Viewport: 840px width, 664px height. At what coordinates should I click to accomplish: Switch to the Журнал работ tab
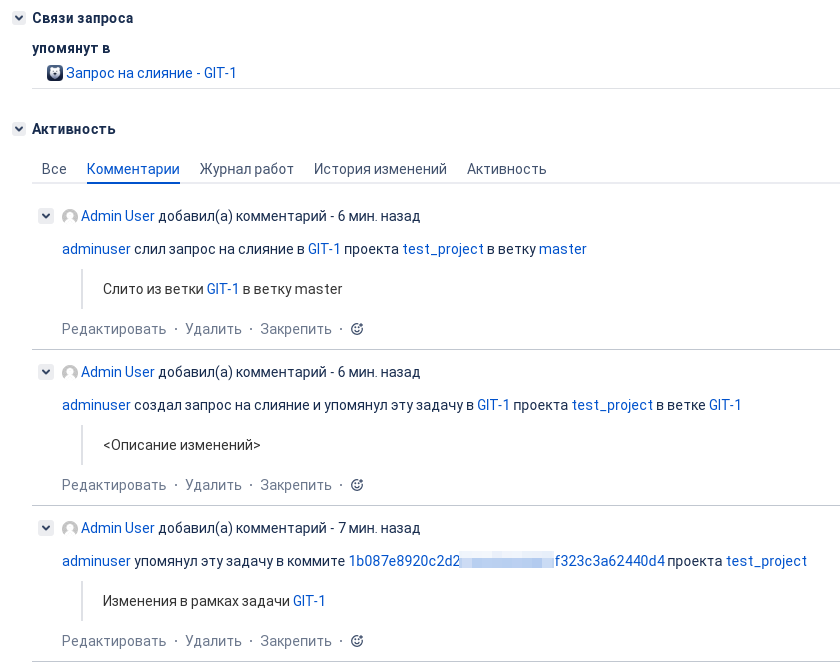coord(246,169)
